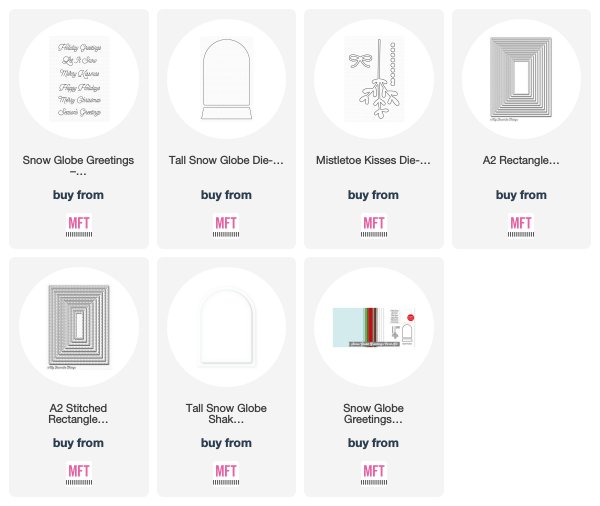
Task: Open the Snow Globe Greetings kit thumbnail
Action: [373, 327]
